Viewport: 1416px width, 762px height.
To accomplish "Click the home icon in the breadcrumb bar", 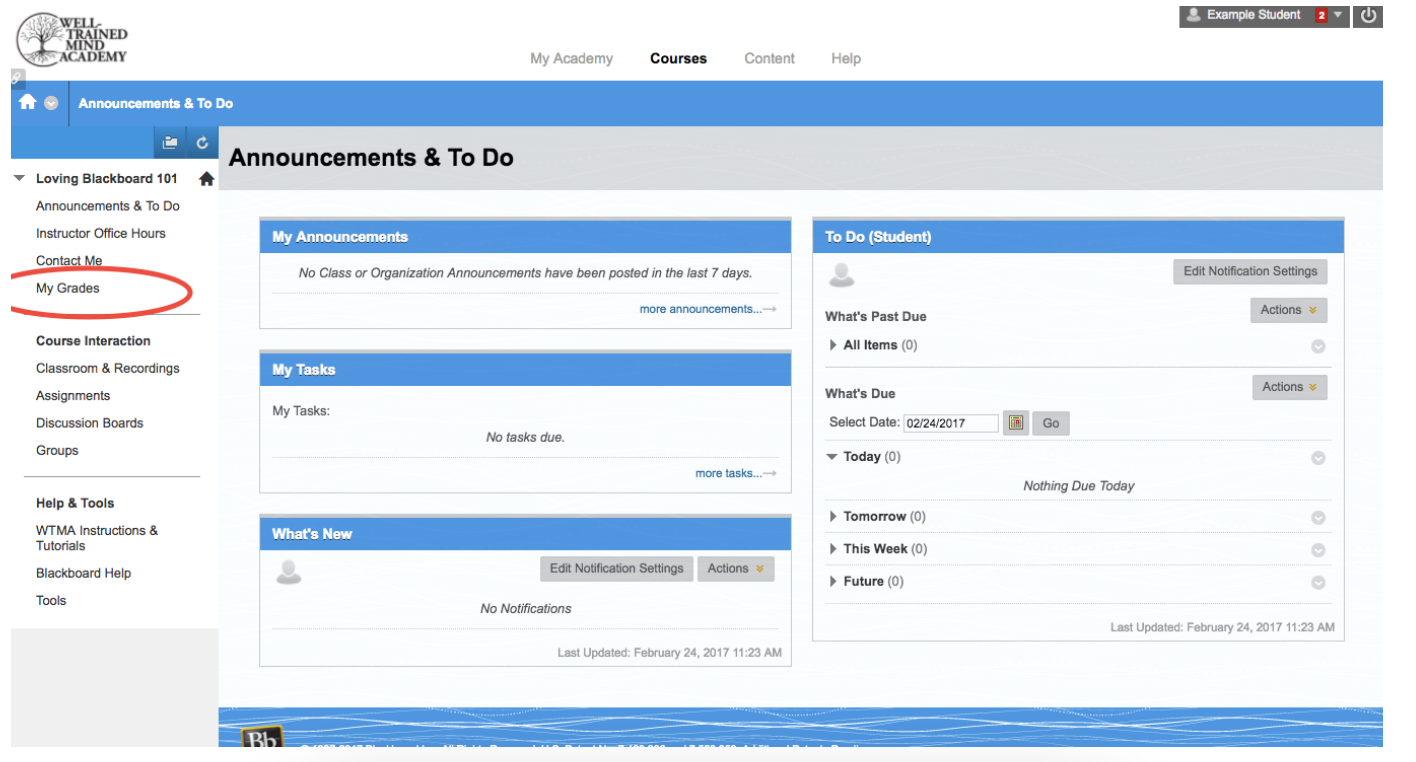I will coord(27,102).
